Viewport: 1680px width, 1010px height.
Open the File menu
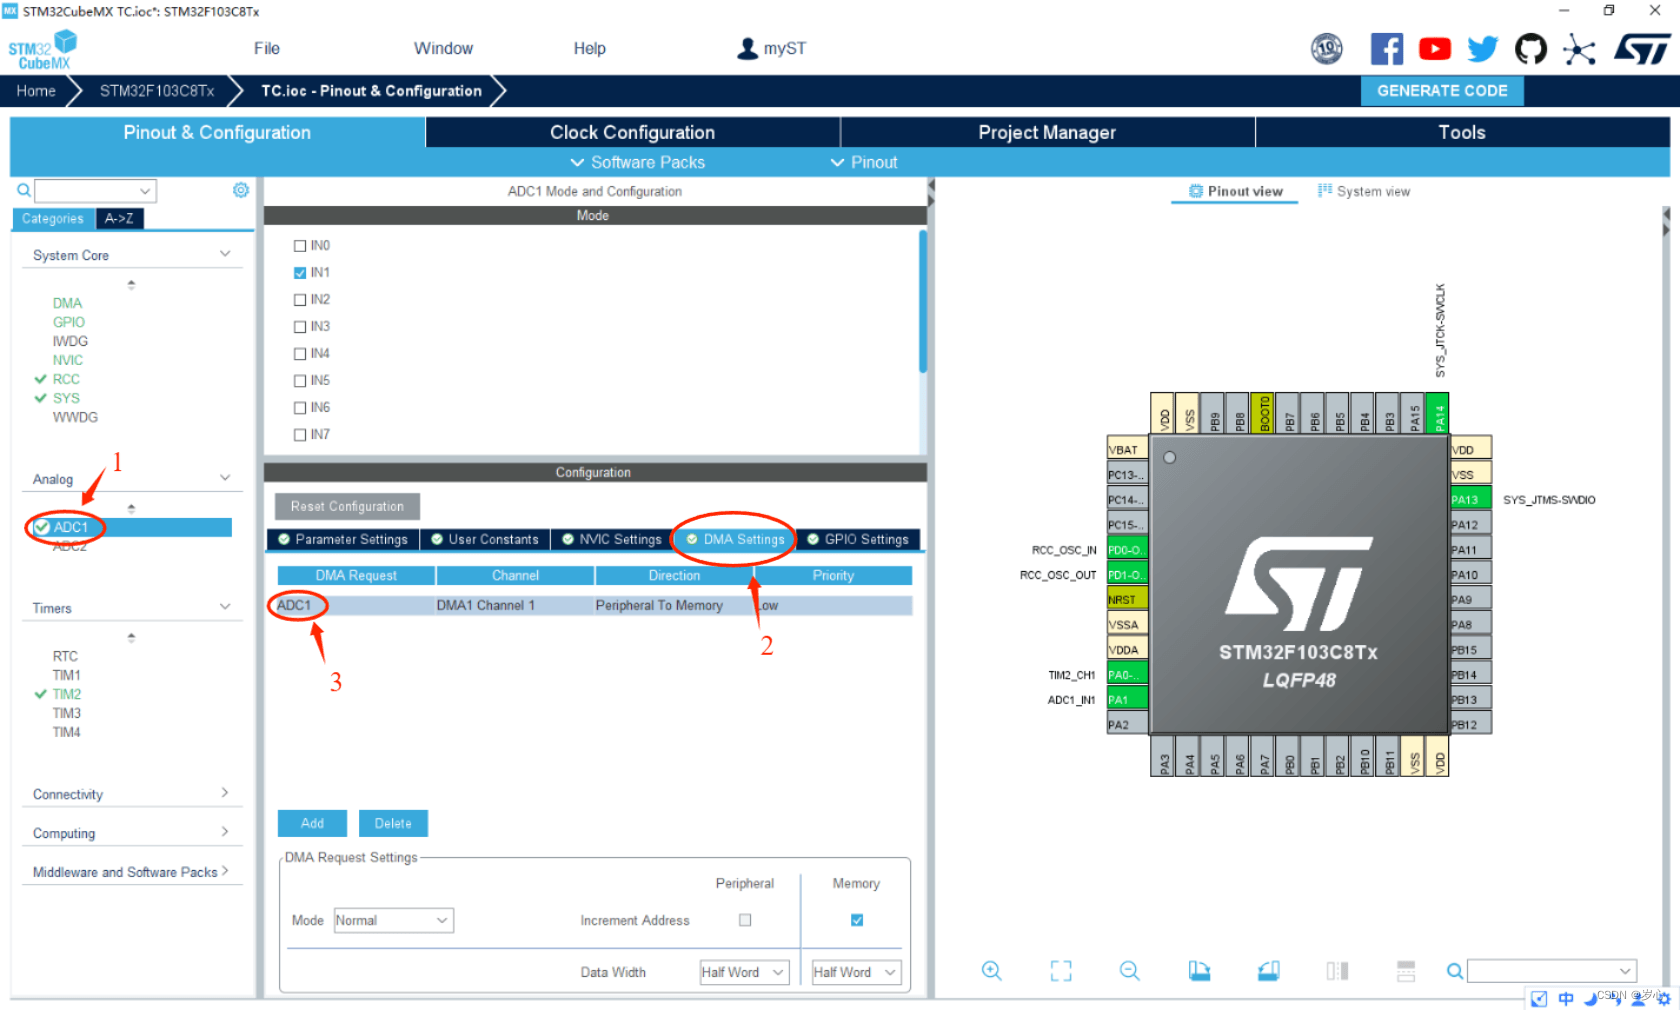[x=267, y=48]
